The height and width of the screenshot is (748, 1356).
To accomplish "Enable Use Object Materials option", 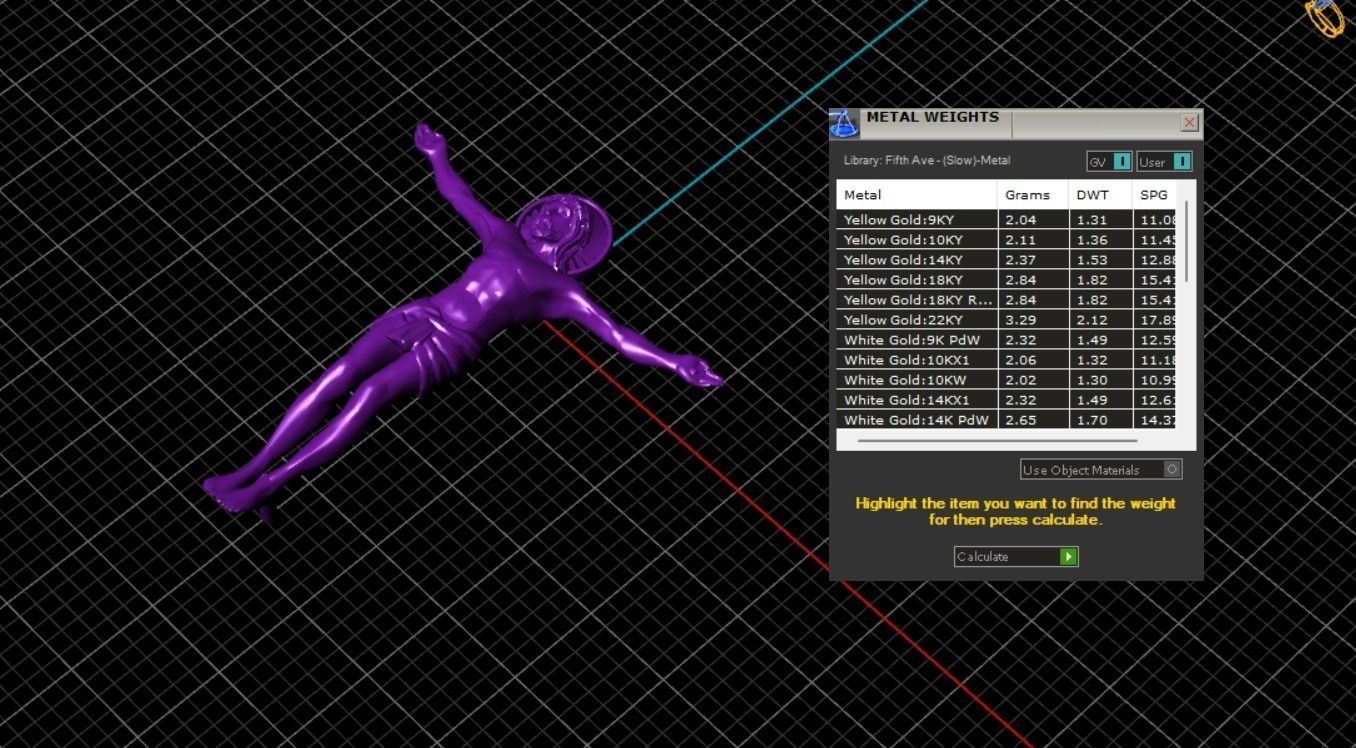I will click(1101, 470).
